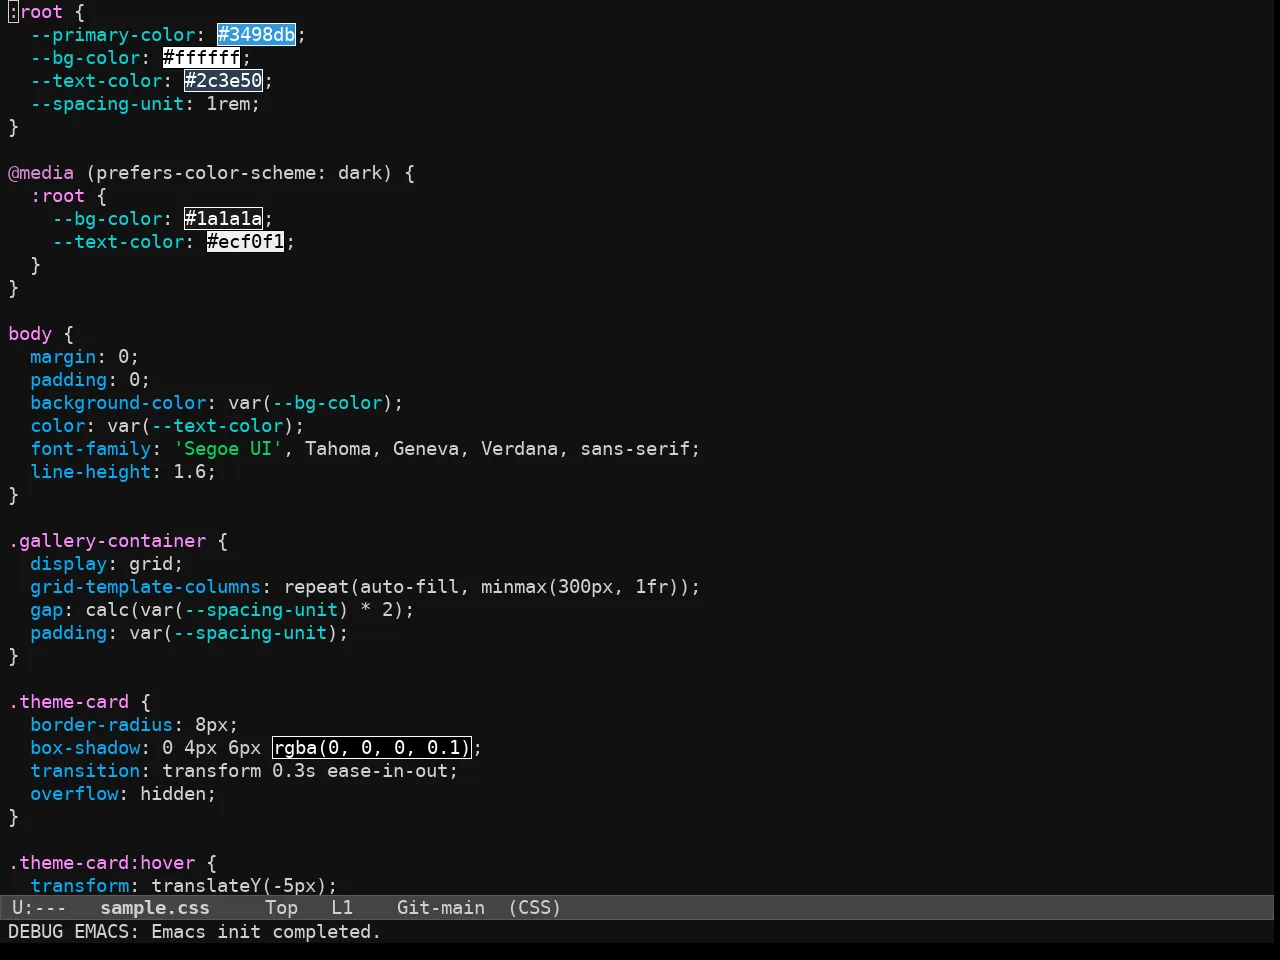
Task: Click the L1 line number indicator
Action: click(342, 908)
